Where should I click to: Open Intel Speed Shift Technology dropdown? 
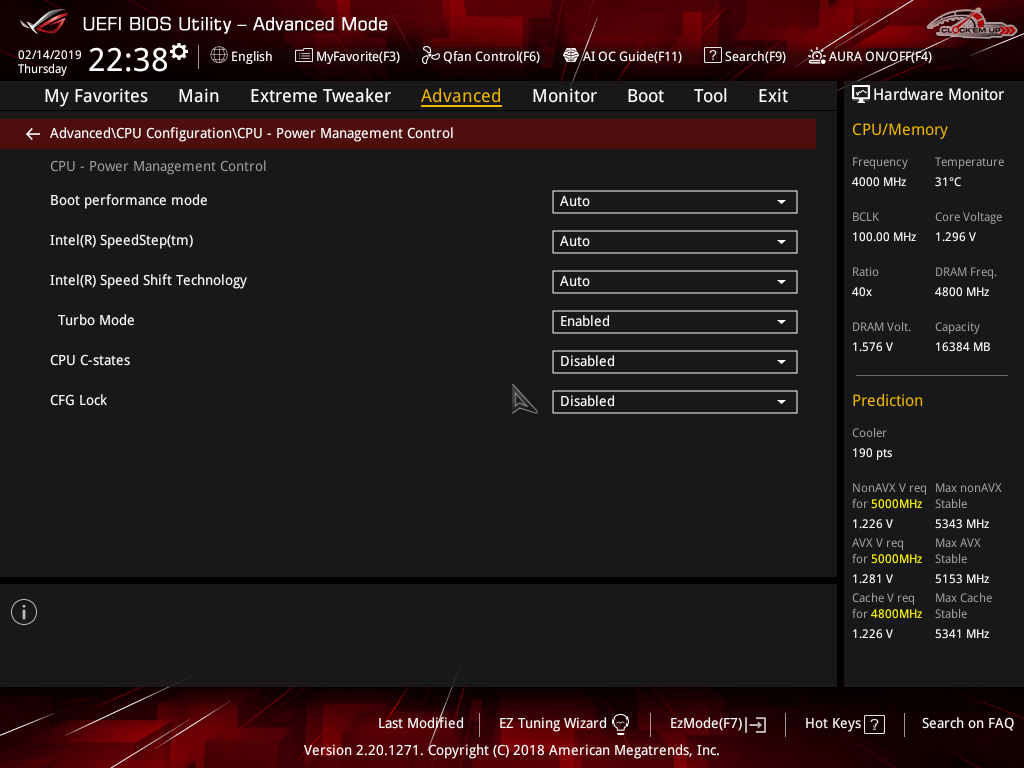pos(674,281)
